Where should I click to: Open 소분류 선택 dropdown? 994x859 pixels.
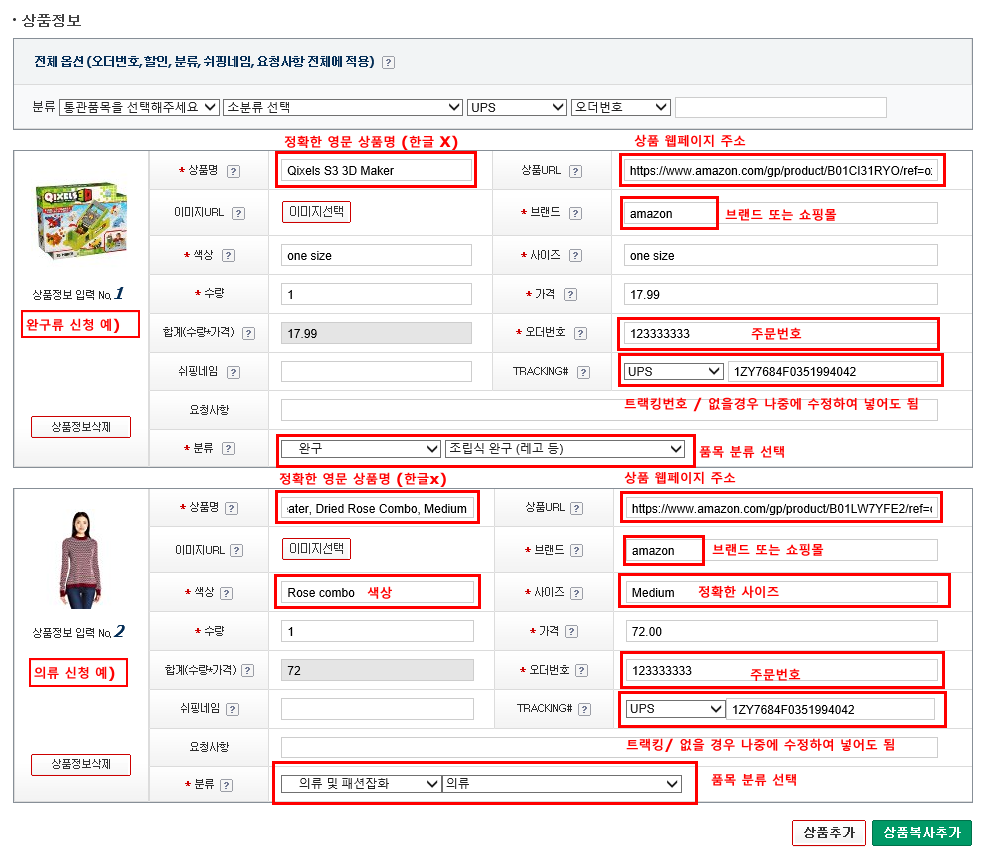[342, 108]
